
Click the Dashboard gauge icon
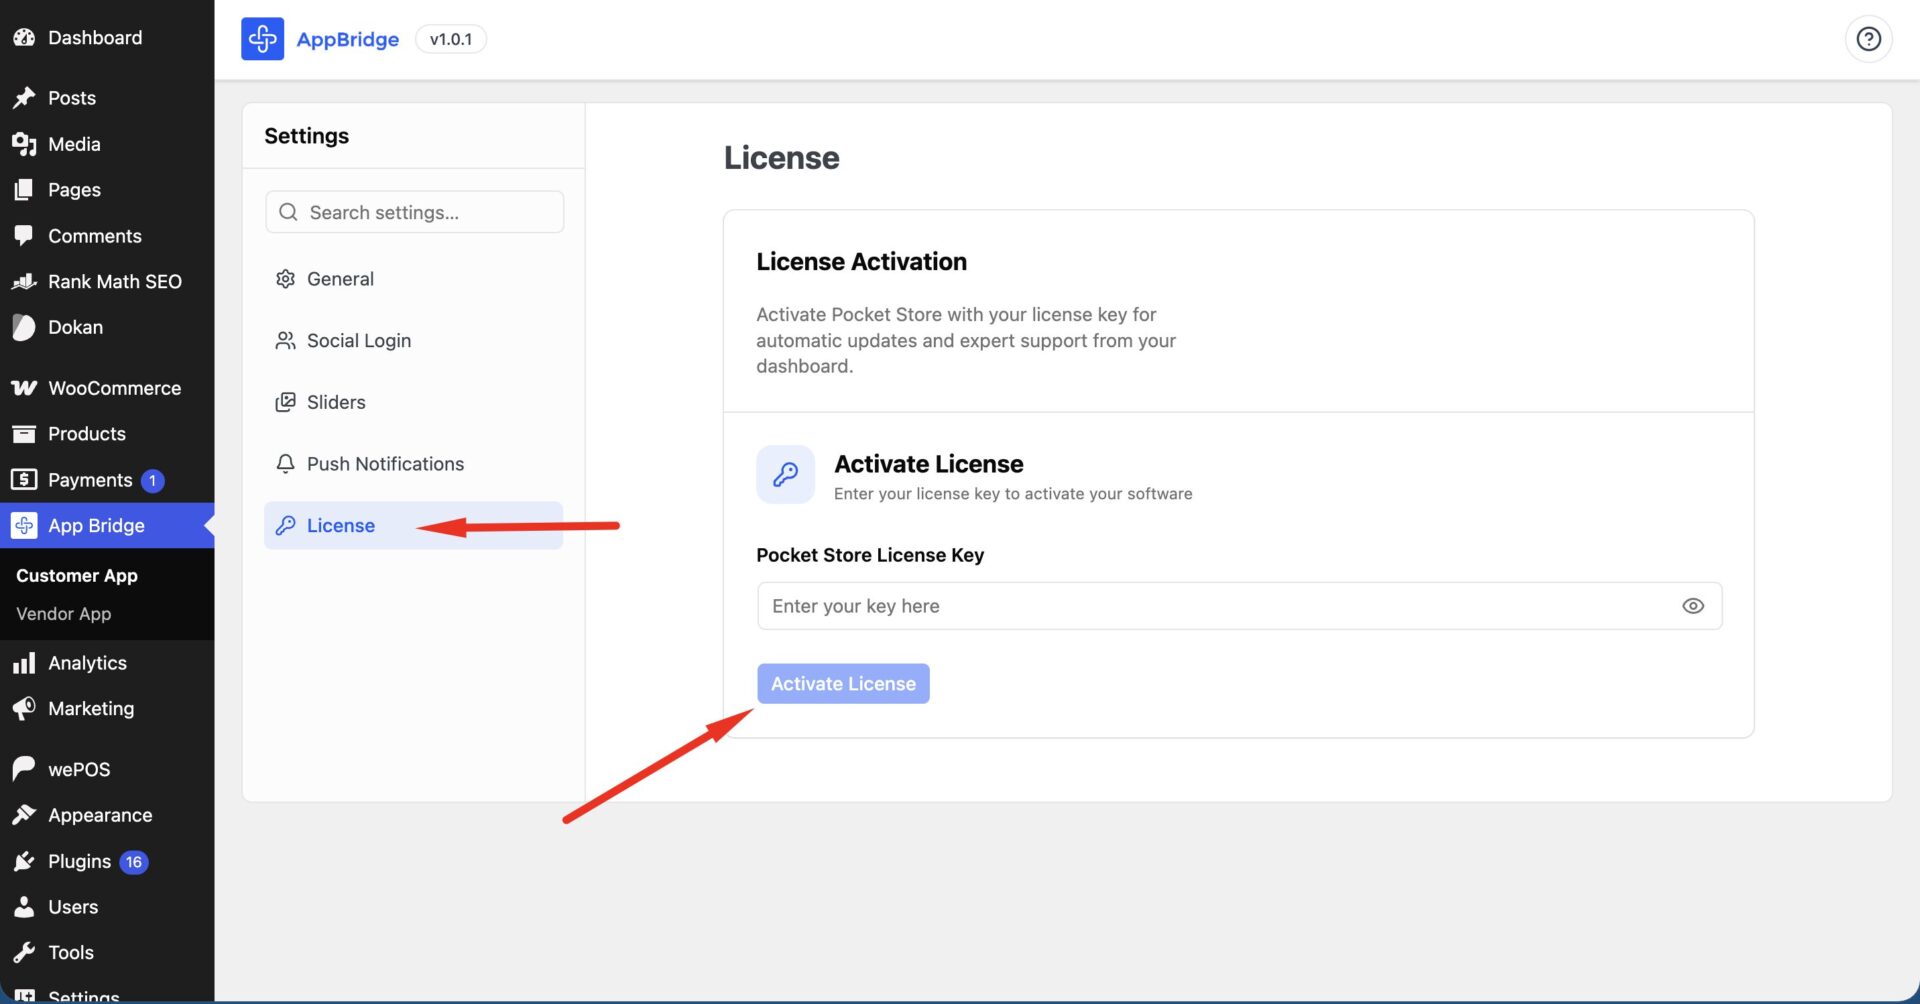pyautogui.click(x=24, y=38)
